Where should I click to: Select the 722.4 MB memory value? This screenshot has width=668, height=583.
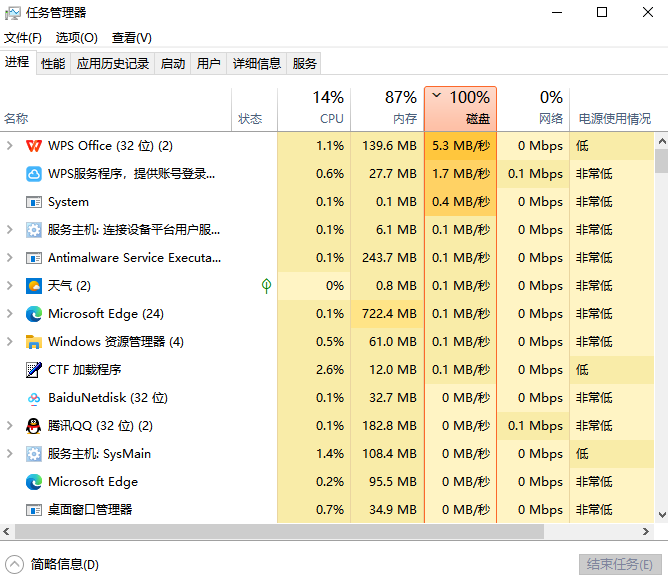point(389,314)
